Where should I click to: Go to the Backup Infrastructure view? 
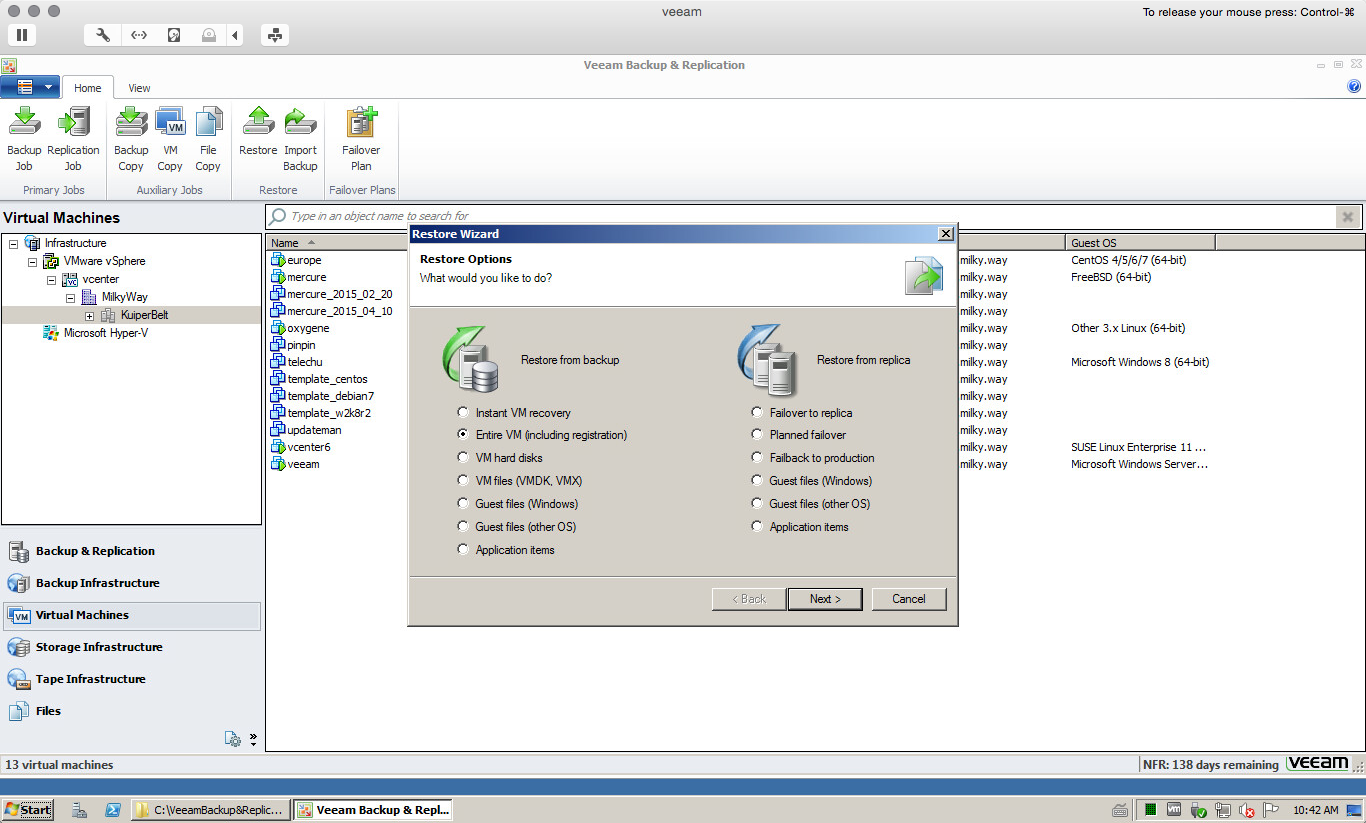(131, 583)
